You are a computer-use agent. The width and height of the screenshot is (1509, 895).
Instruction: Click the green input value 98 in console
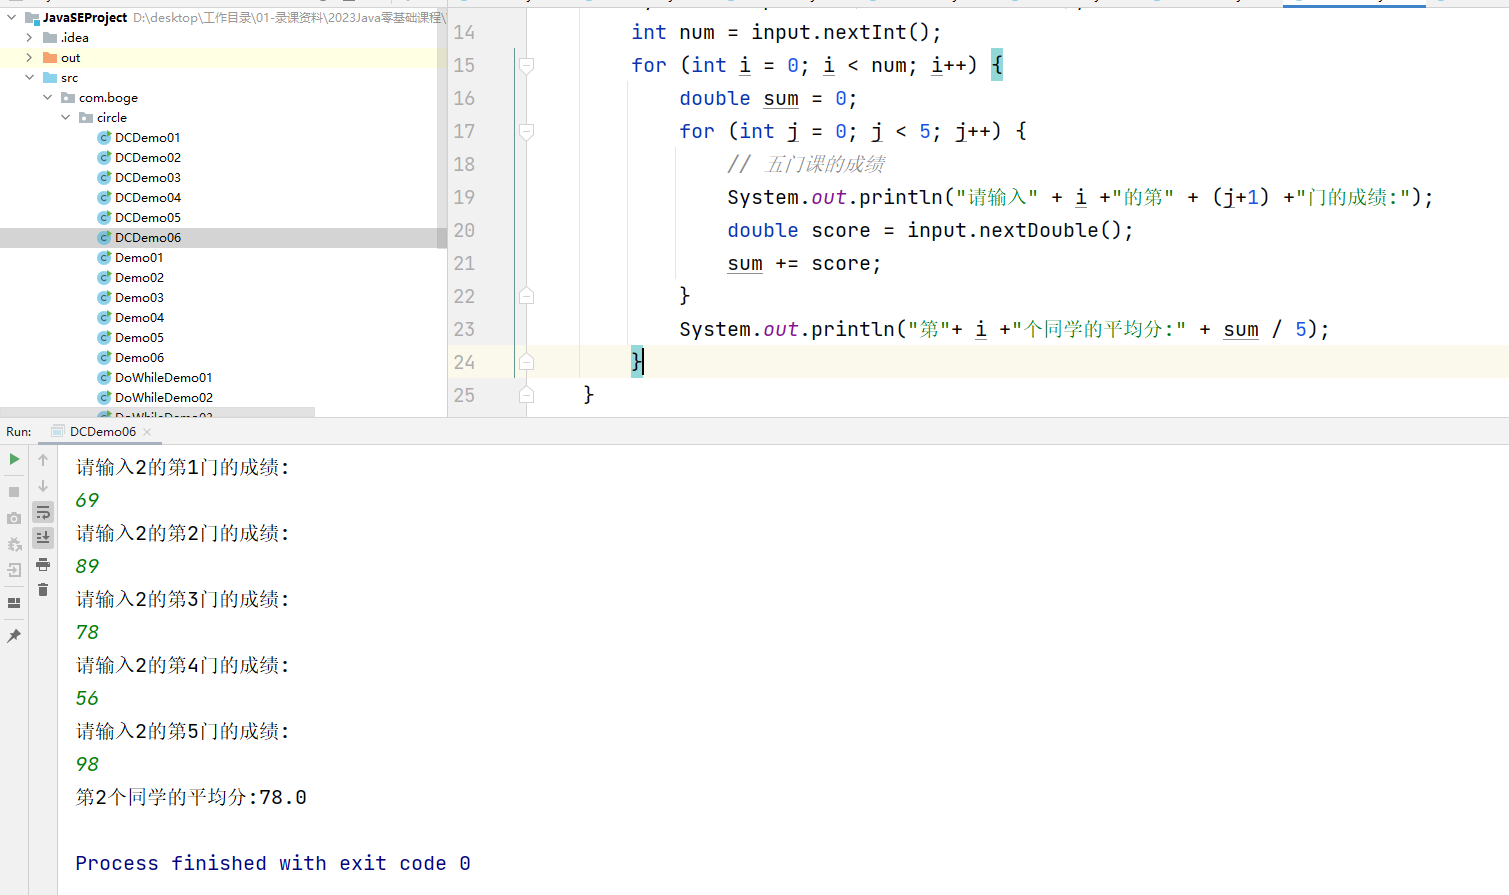pyautogui.click(x=87, y=764)
